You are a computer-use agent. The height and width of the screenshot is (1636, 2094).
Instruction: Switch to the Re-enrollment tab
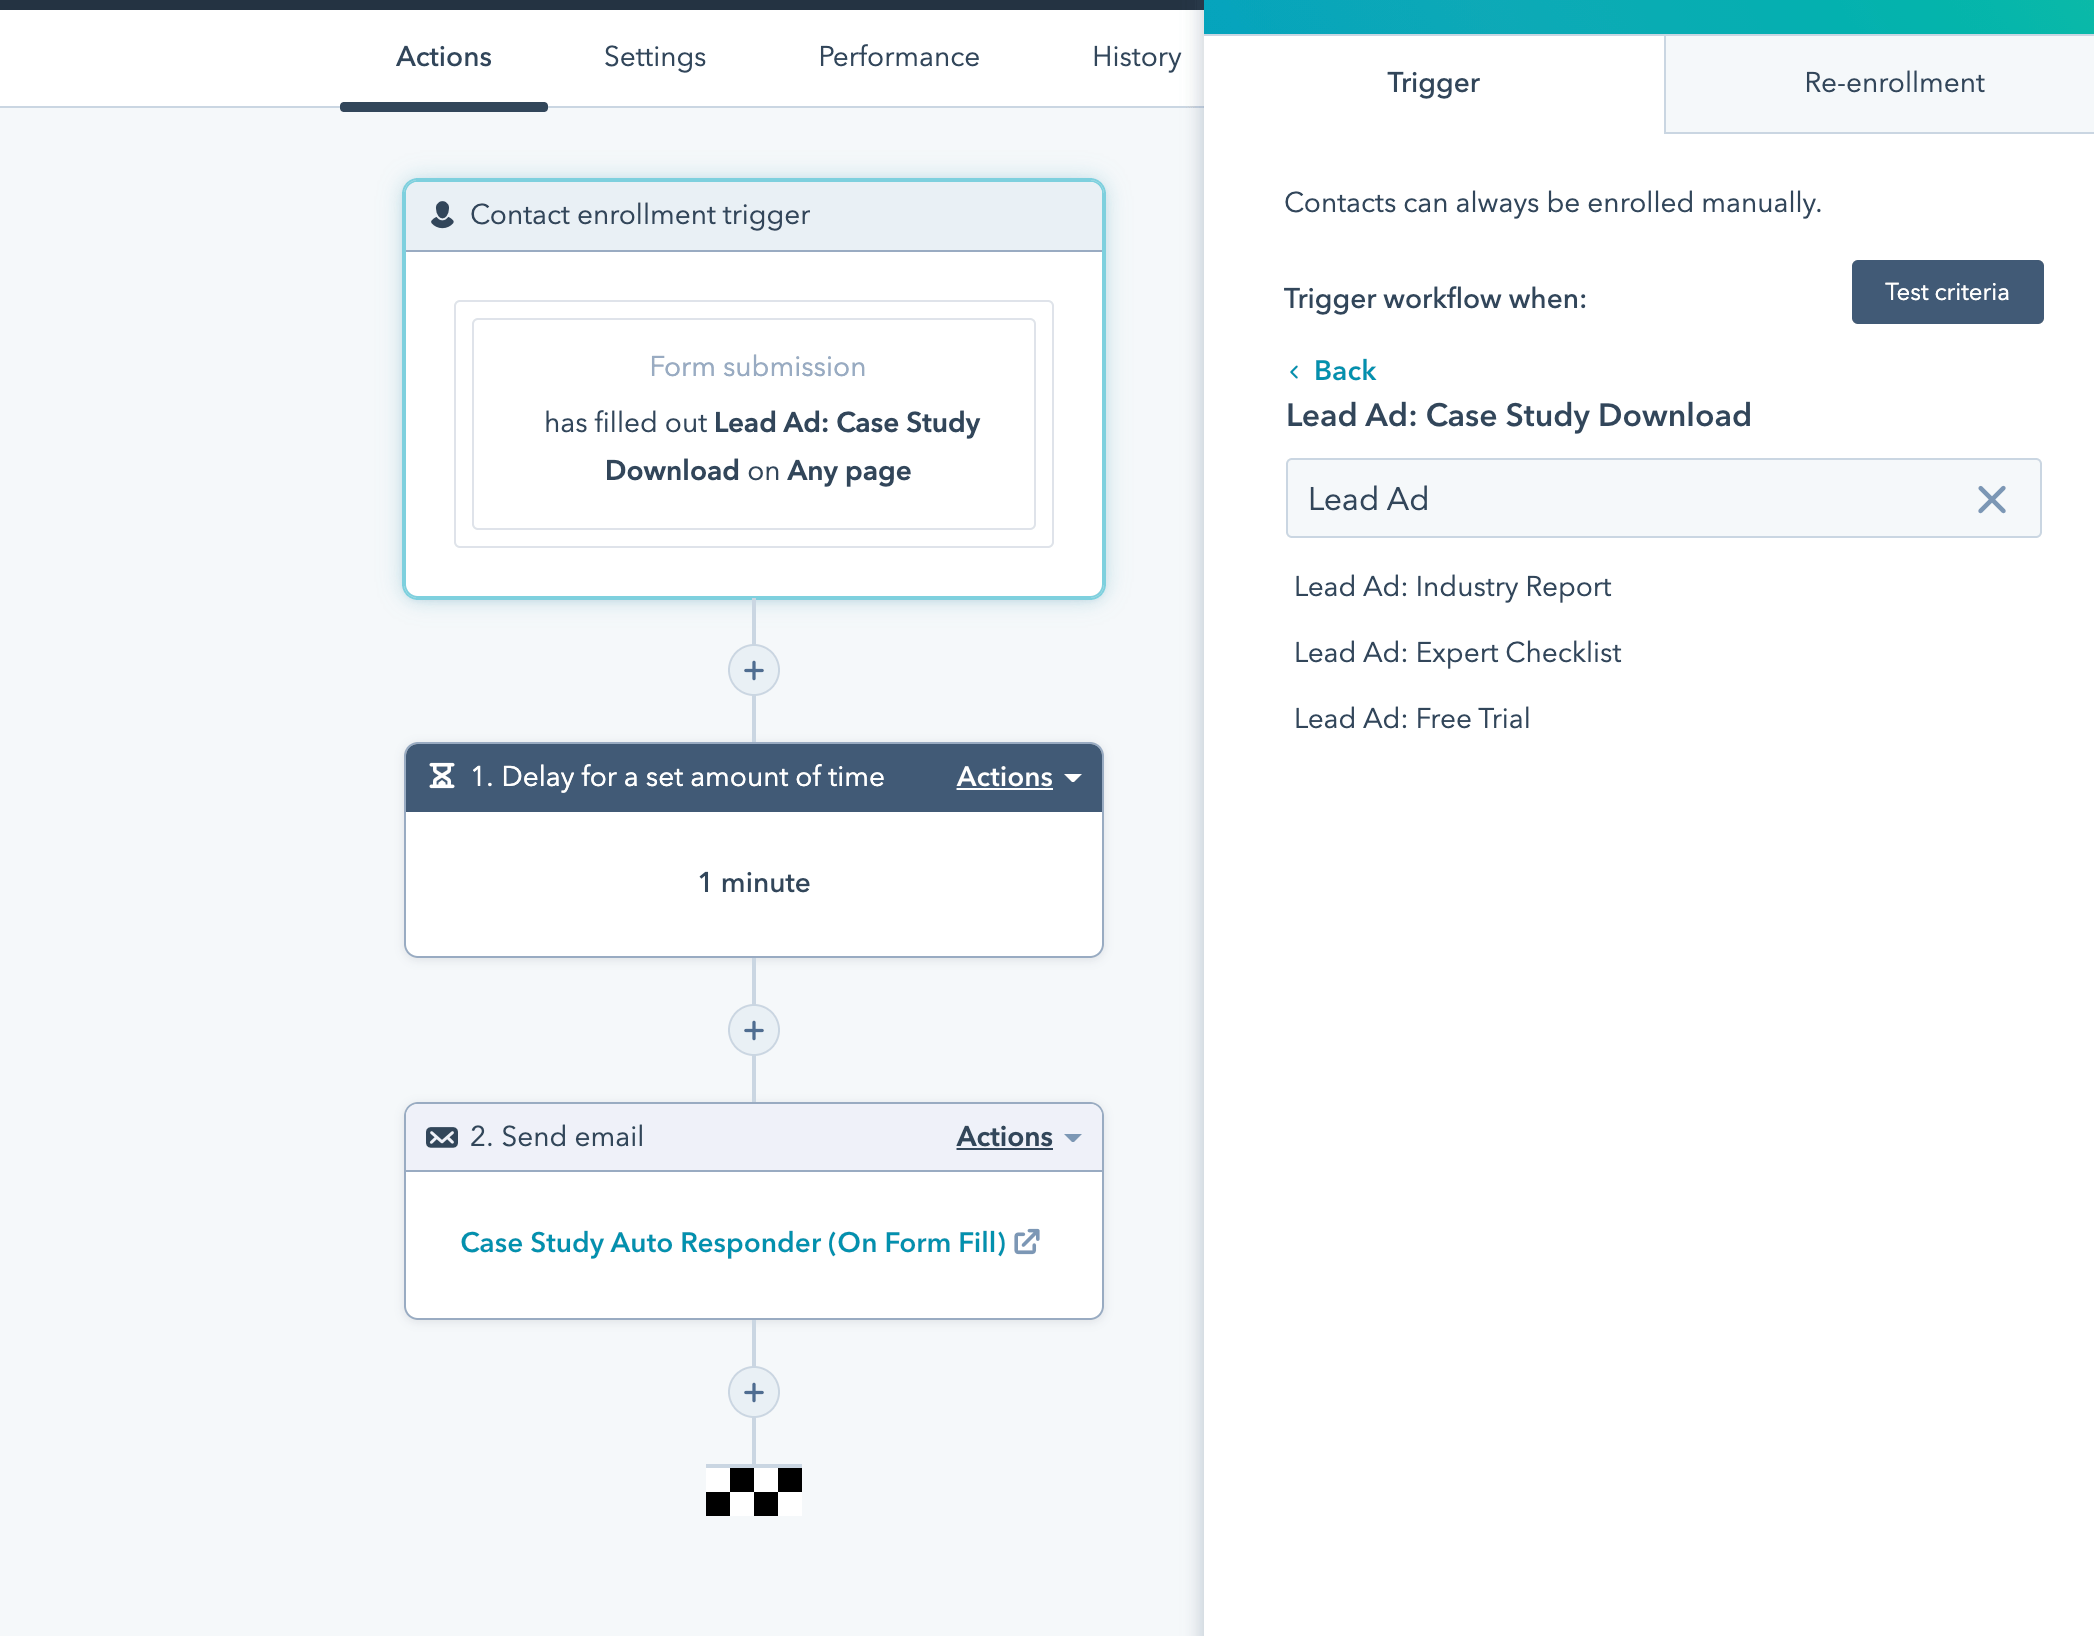click(x=1892, y=82)
